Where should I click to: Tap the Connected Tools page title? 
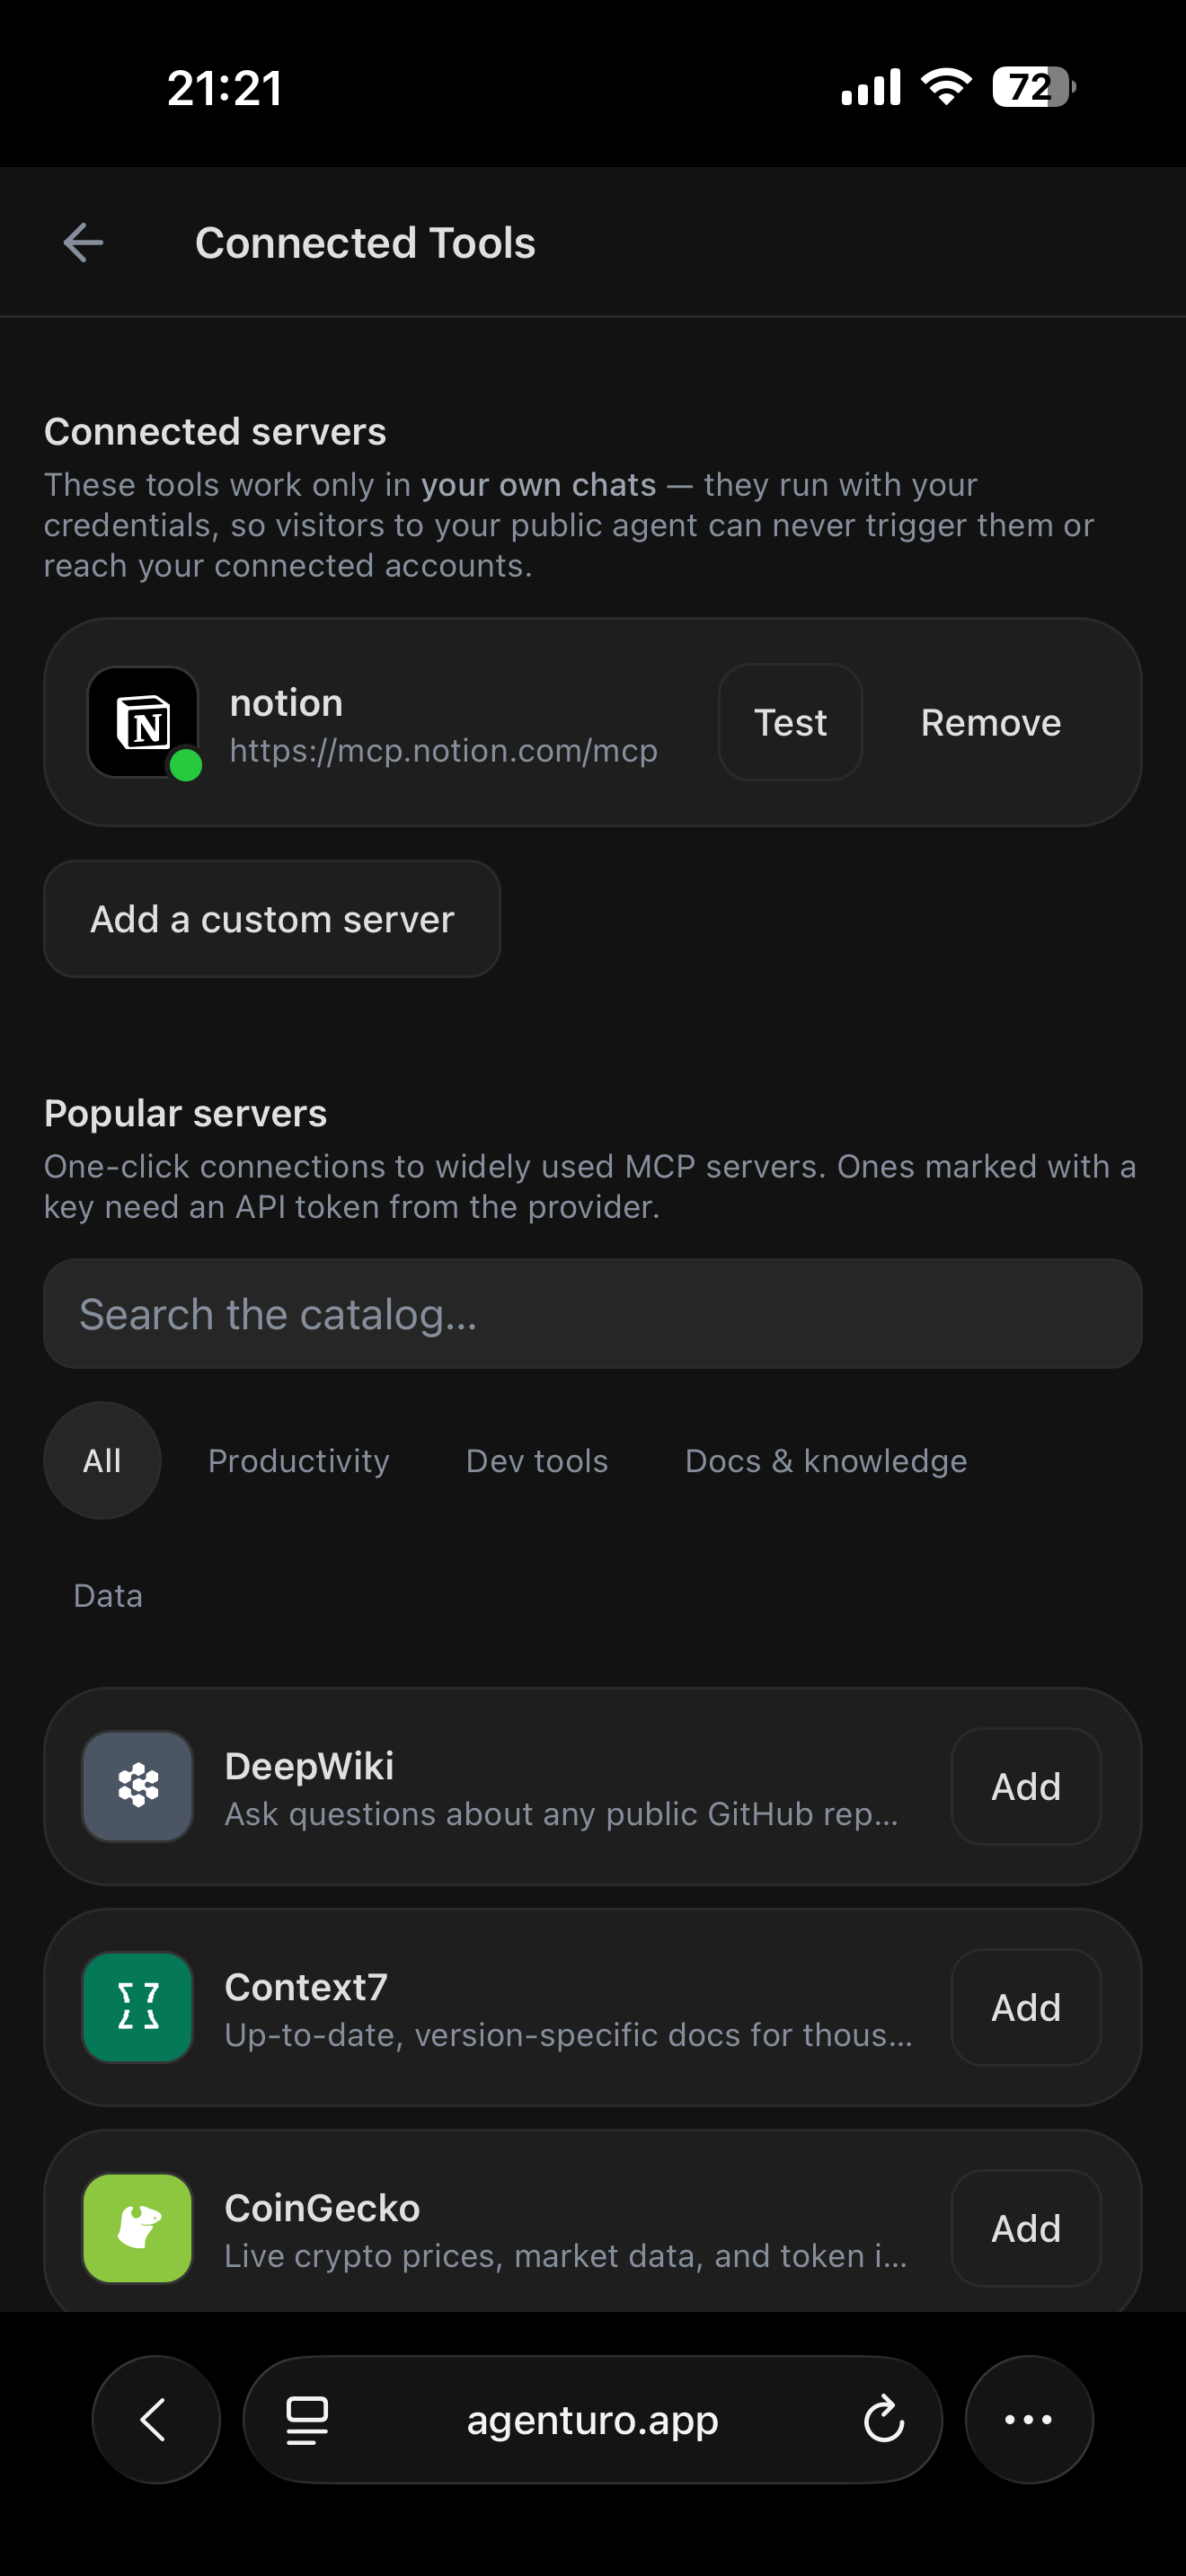pyautogui.click(x=365, y=243)
